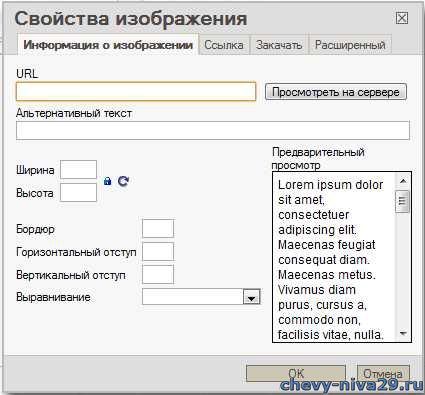Click the preview scrollbar down arrow
425x395 pixels.
[403, 333]
